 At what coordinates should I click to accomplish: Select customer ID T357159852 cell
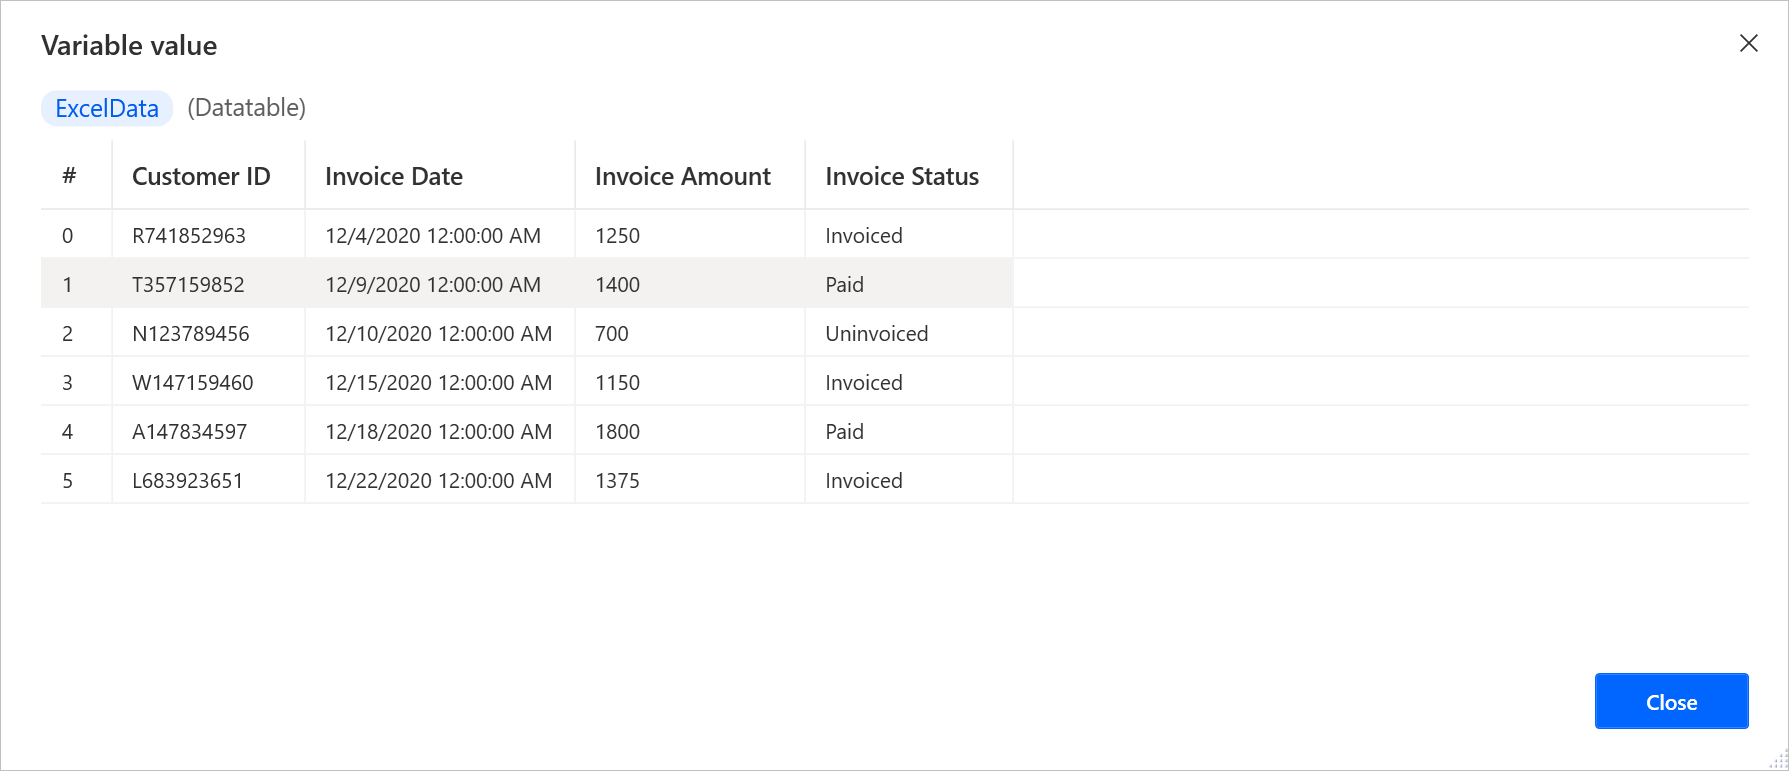coord(188,285)
